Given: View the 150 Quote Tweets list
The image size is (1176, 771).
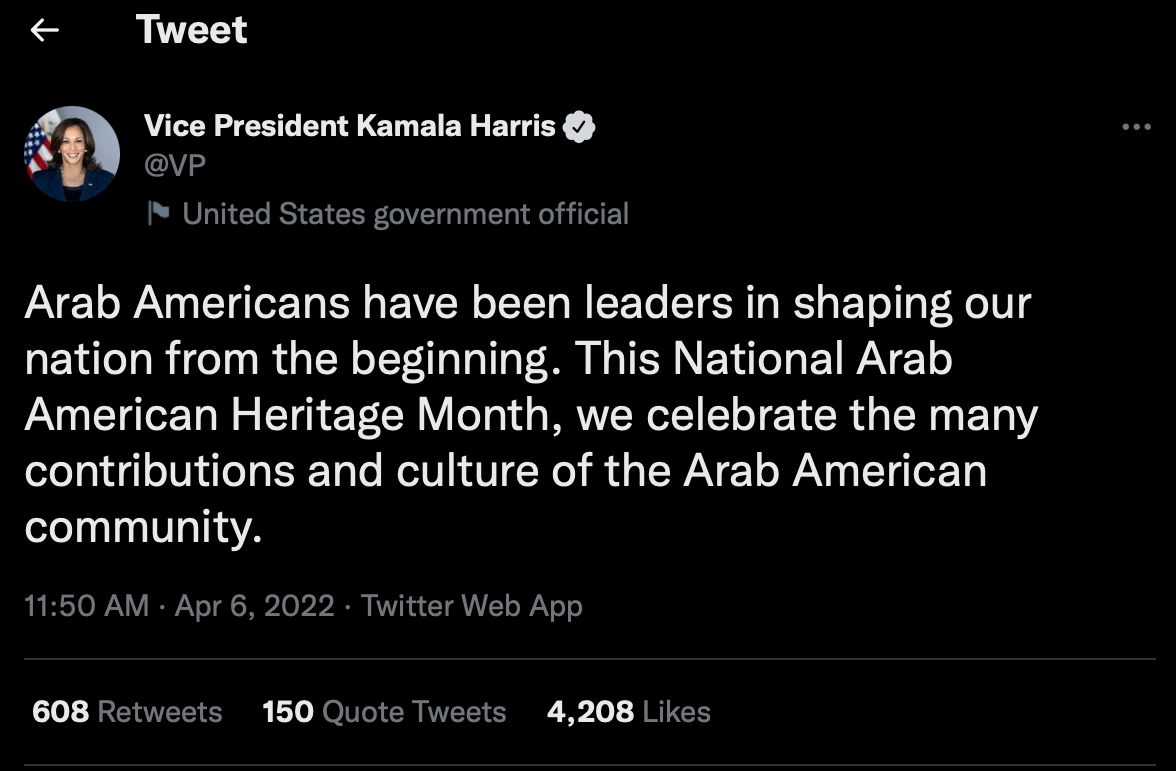Looking at the screenshot, I should click(x=384, y=712).
